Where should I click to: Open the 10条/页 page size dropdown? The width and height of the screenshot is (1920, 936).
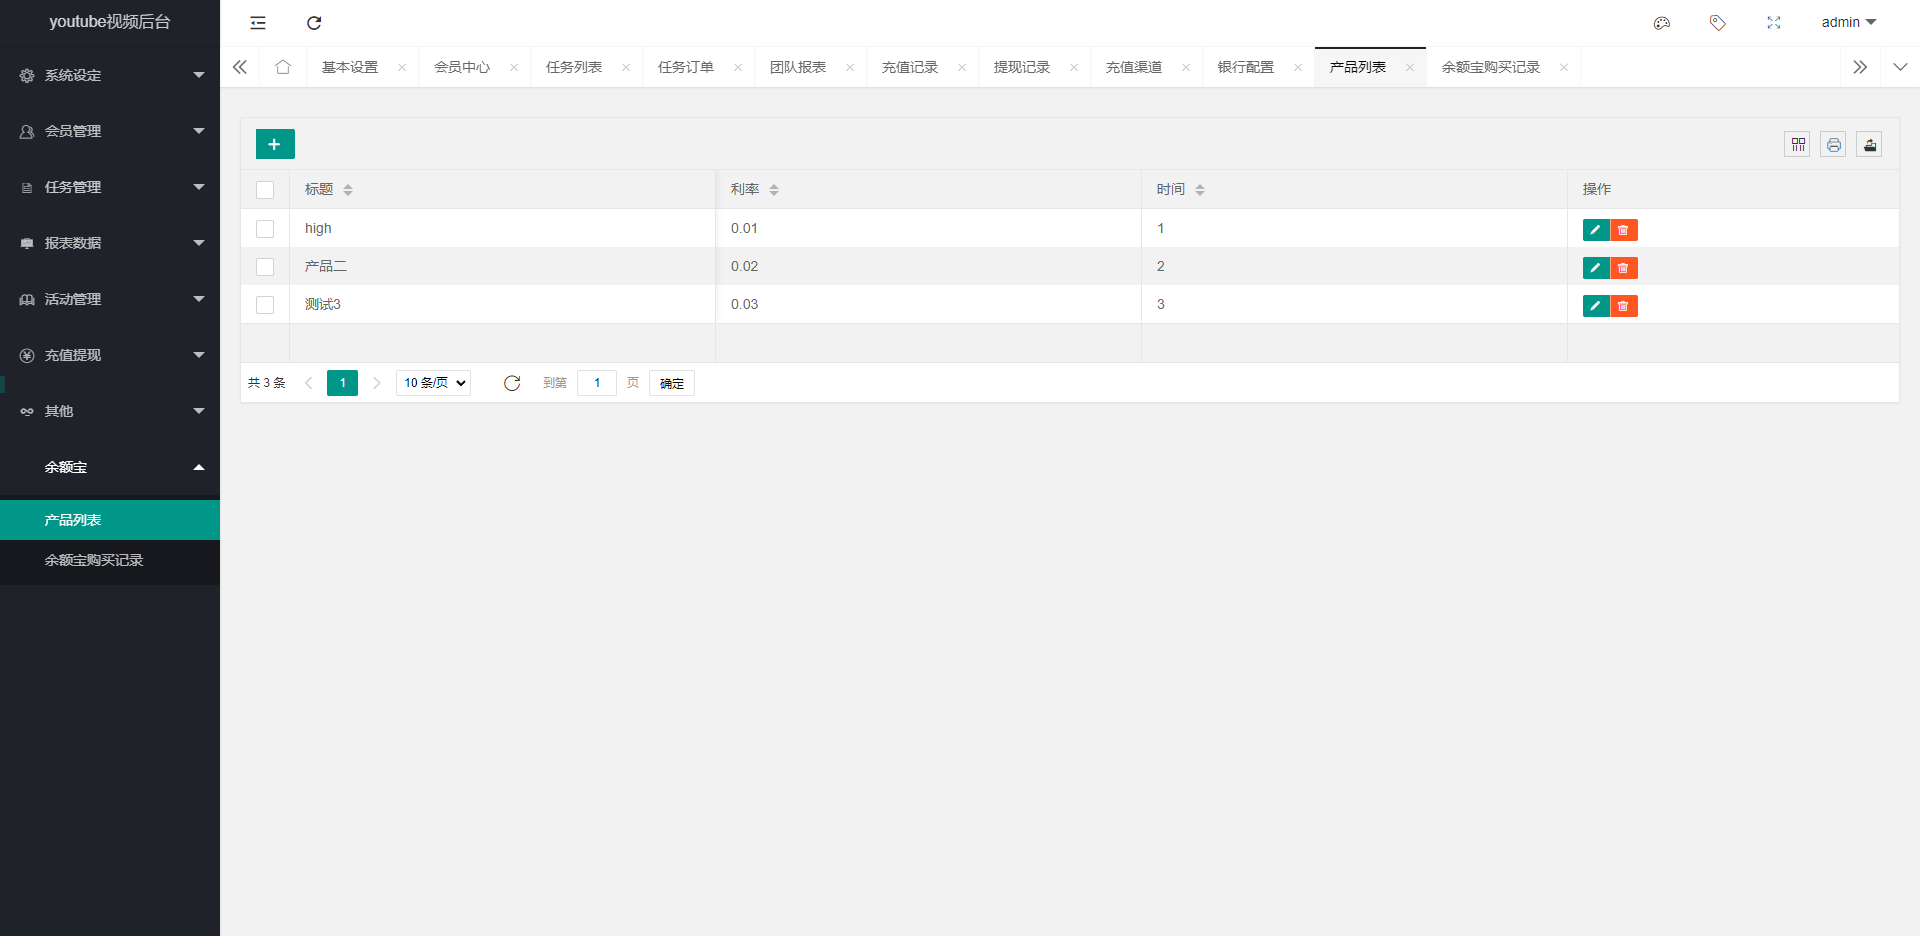tap(432, 383)
